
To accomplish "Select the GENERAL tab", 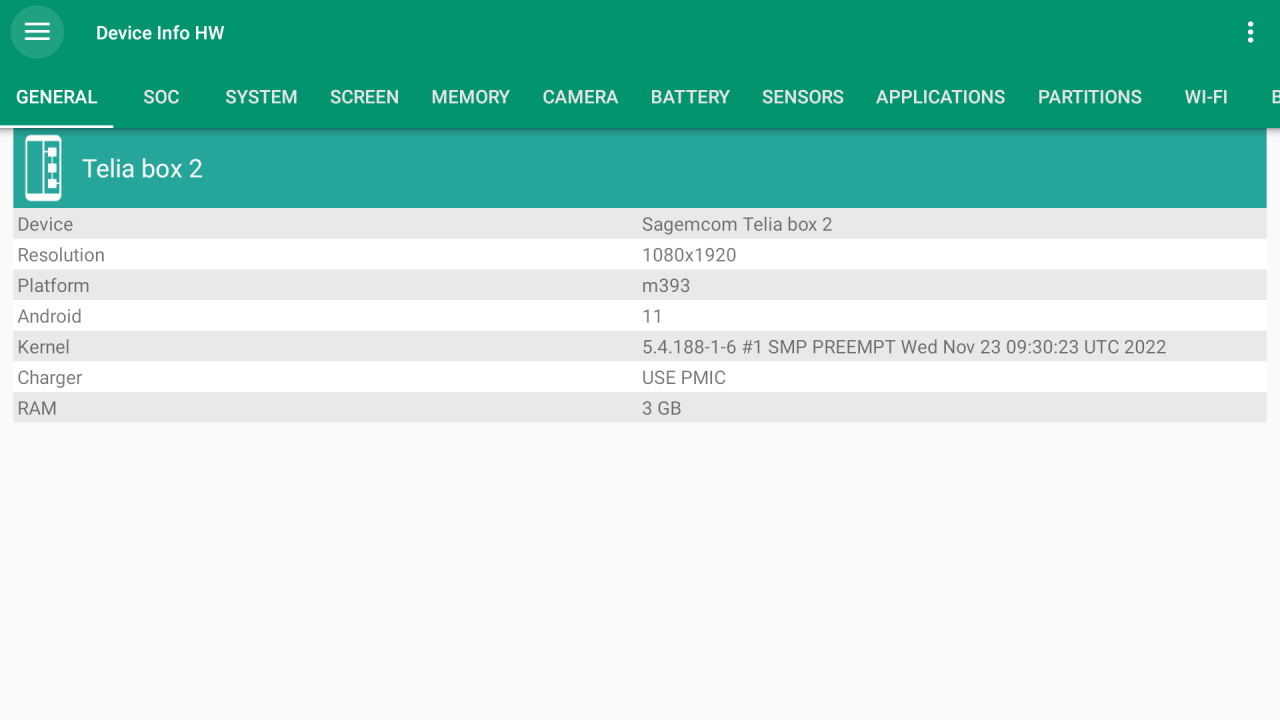I will [56, 97].
